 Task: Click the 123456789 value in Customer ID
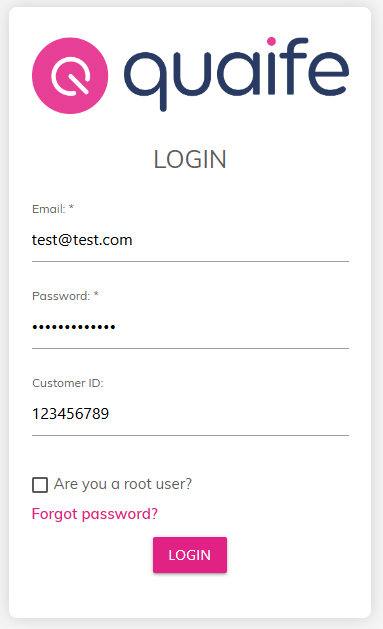tap(71, 414)
